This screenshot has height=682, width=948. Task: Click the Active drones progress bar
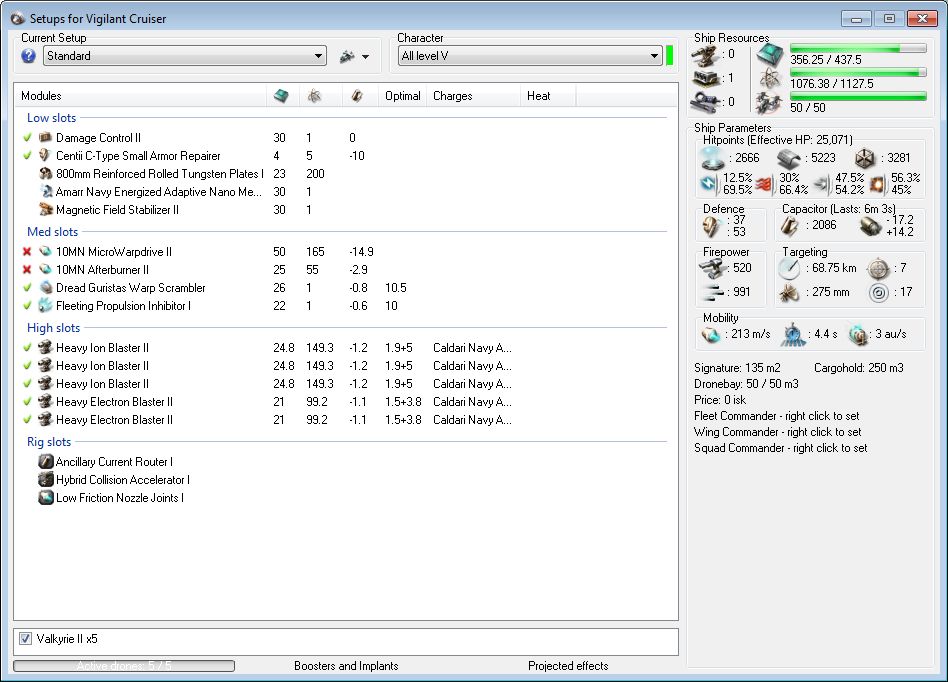(x=124, y=666)
